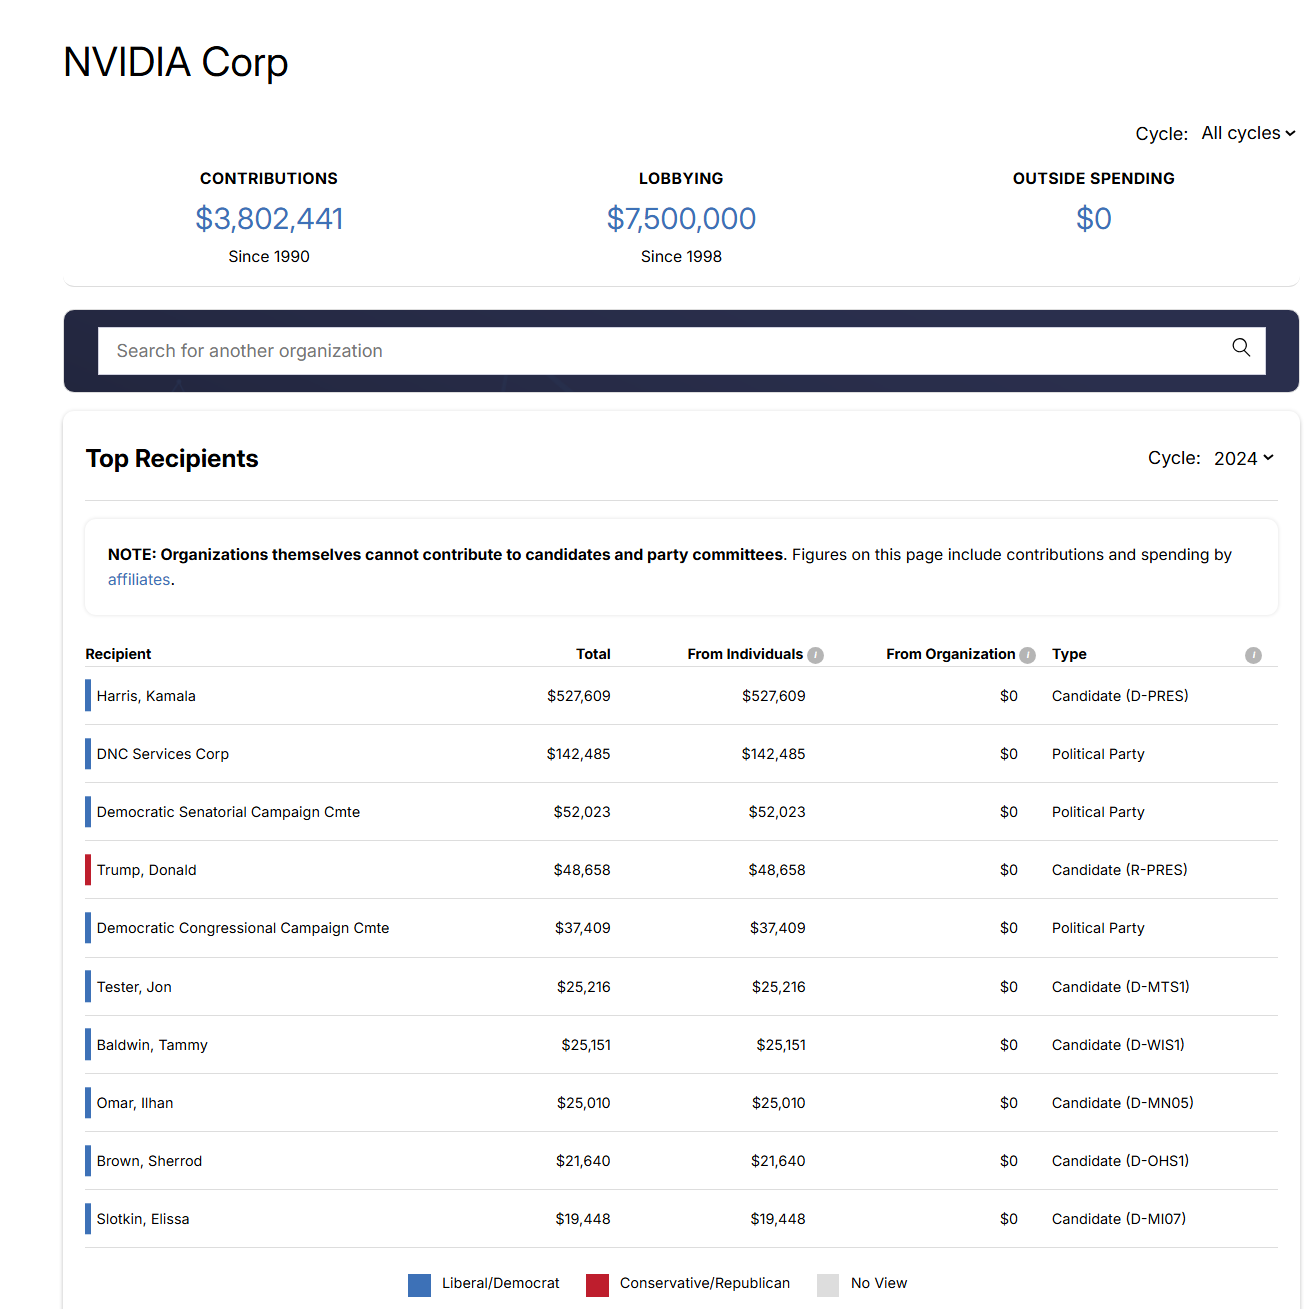Click Tester's Total value $25,216

click(584, 987)
